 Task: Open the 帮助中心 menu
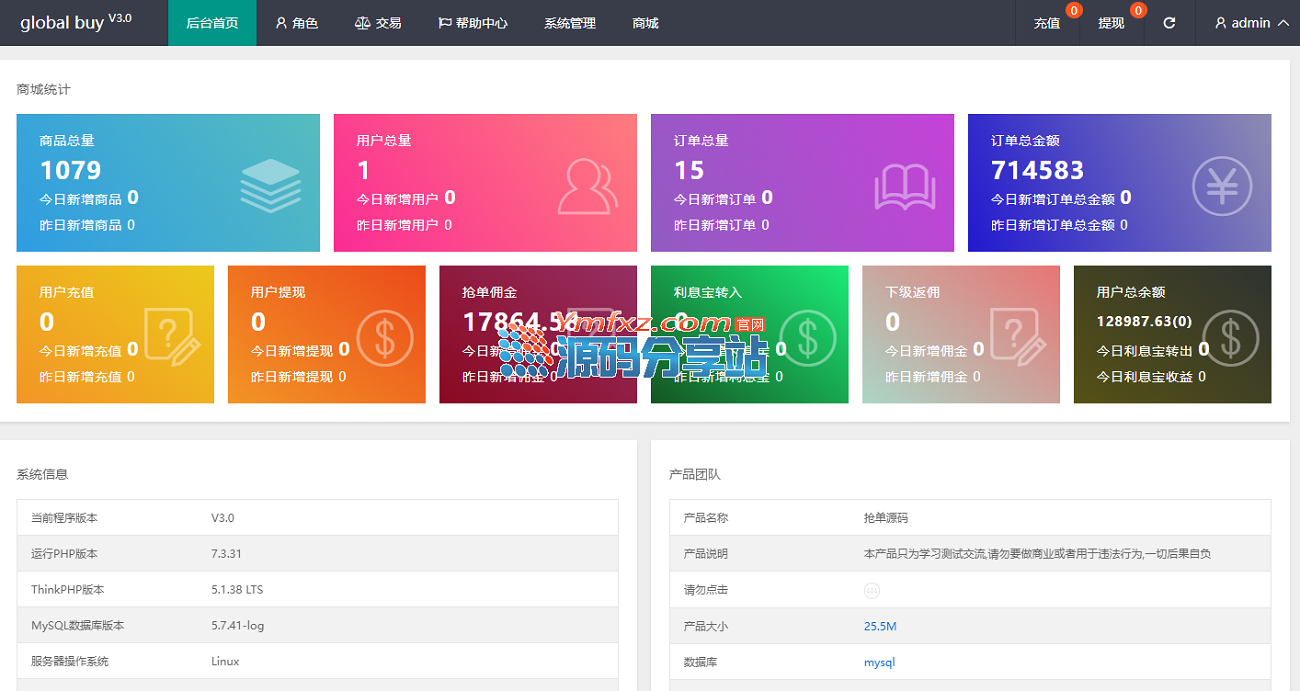point(473,23)
